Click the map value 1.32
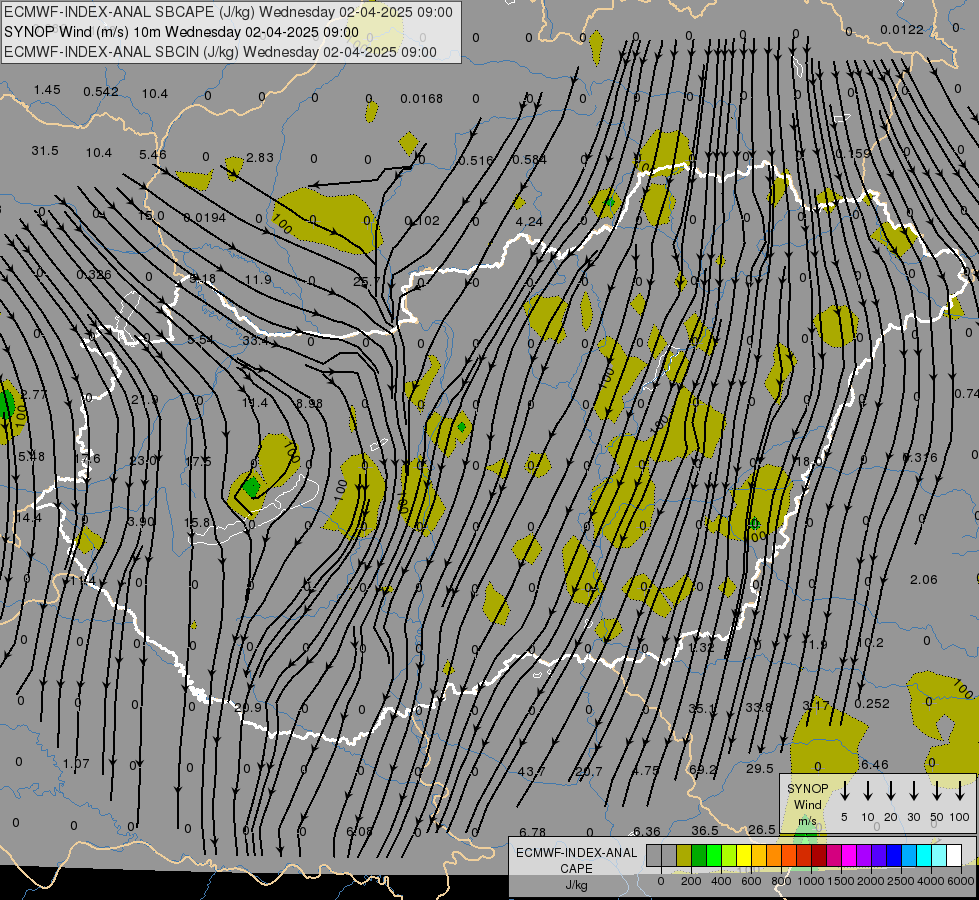The image size is (979, 900). 701,648
